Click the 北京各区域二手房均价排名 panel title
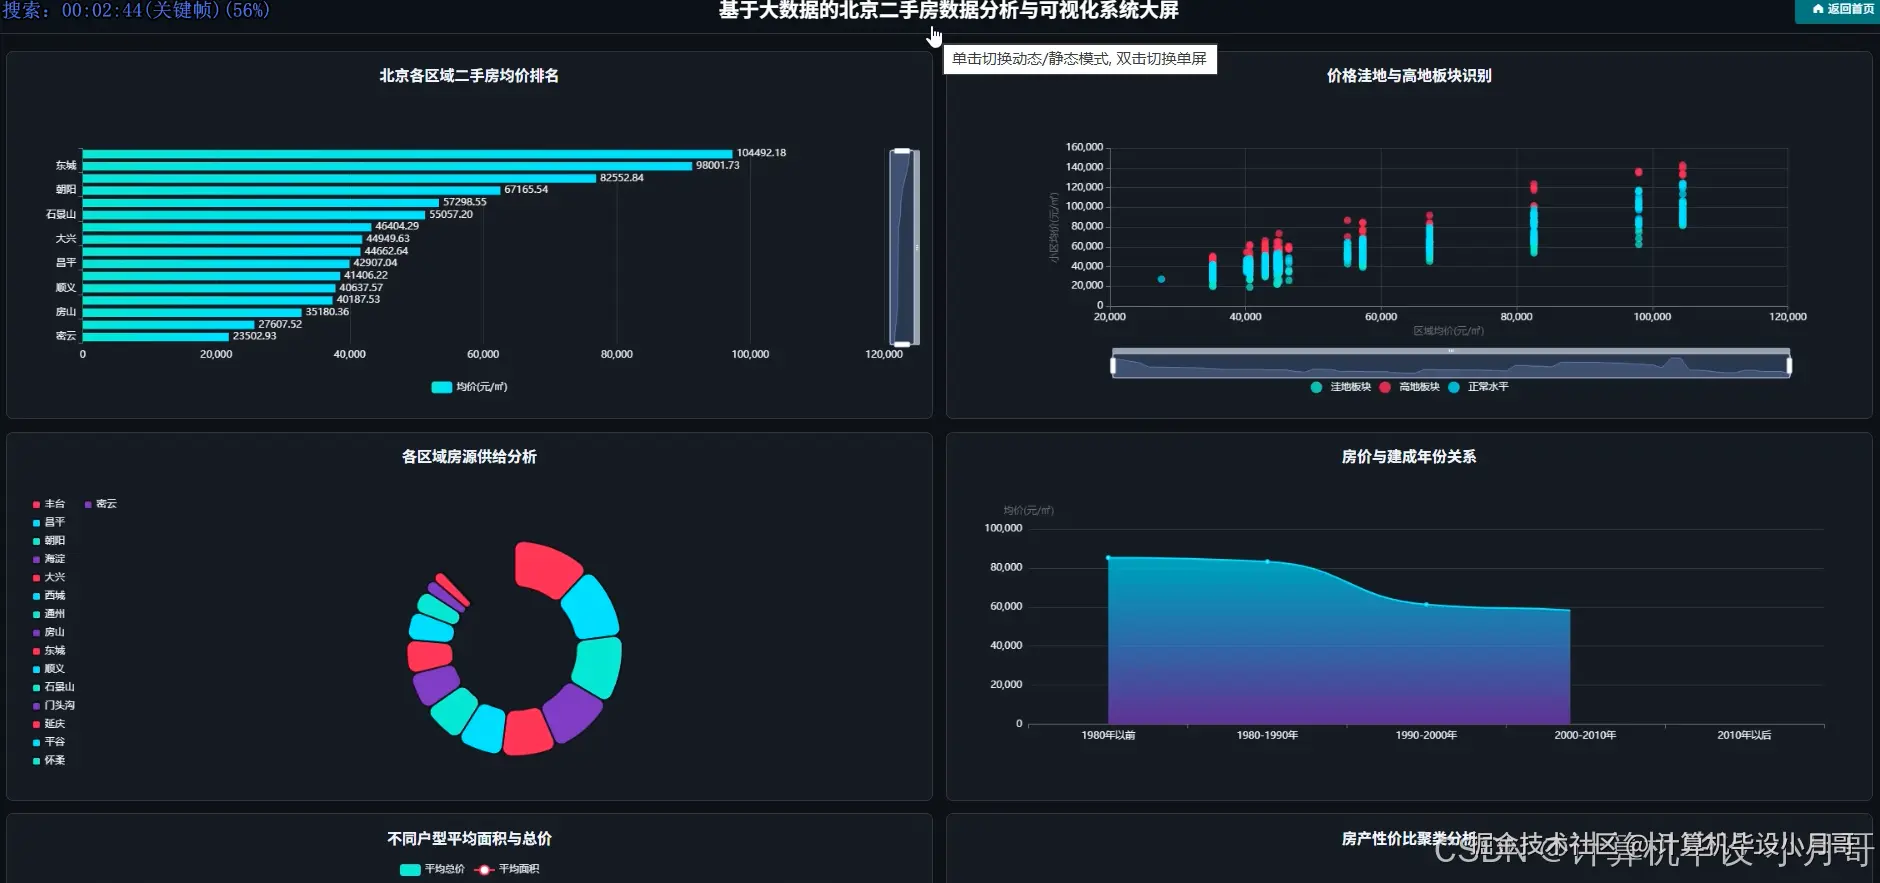 [469, 76]
